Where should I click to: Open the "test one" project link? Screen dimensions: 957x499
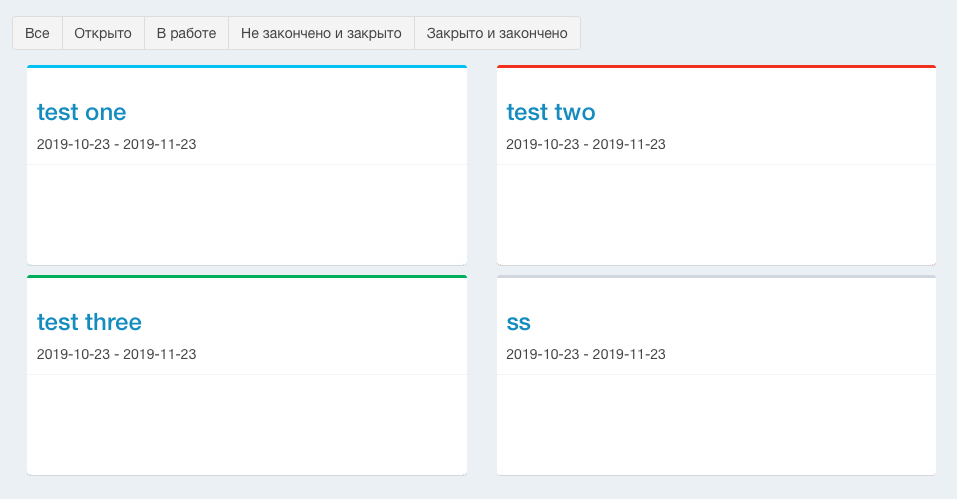tap(81, 112)
